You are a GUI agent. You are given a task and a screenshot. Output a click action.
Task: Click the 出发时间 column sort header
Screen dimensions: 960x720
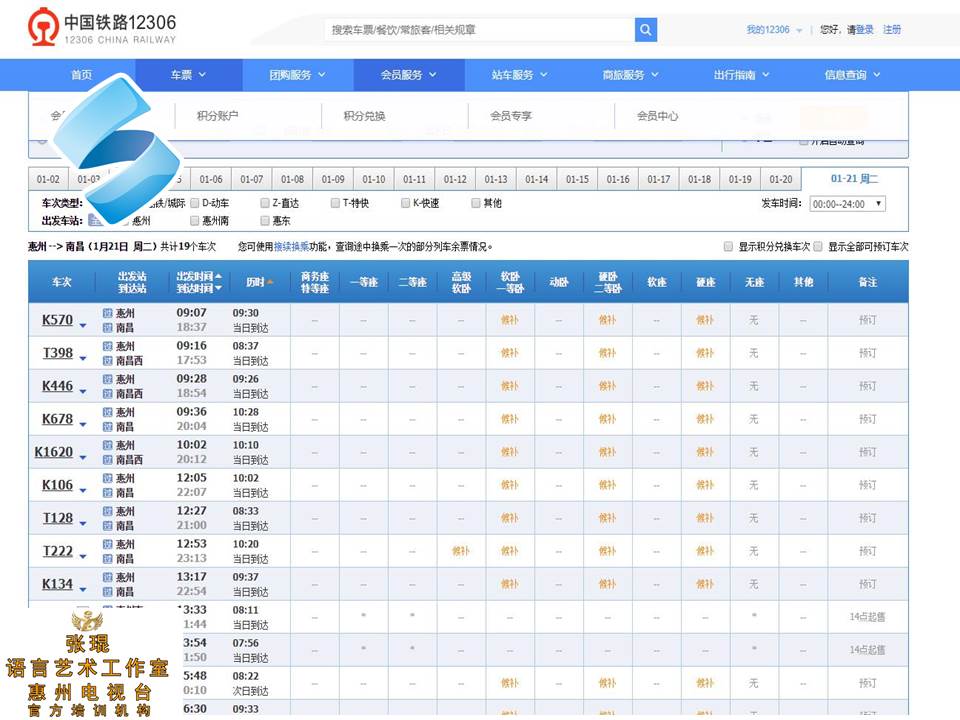coord(199,276)
